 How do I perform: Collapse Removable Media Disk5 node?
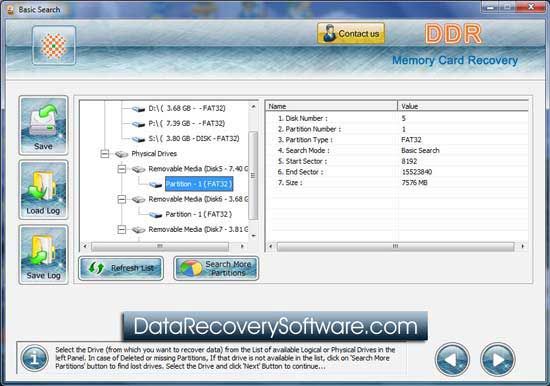[x=121, y=169]
